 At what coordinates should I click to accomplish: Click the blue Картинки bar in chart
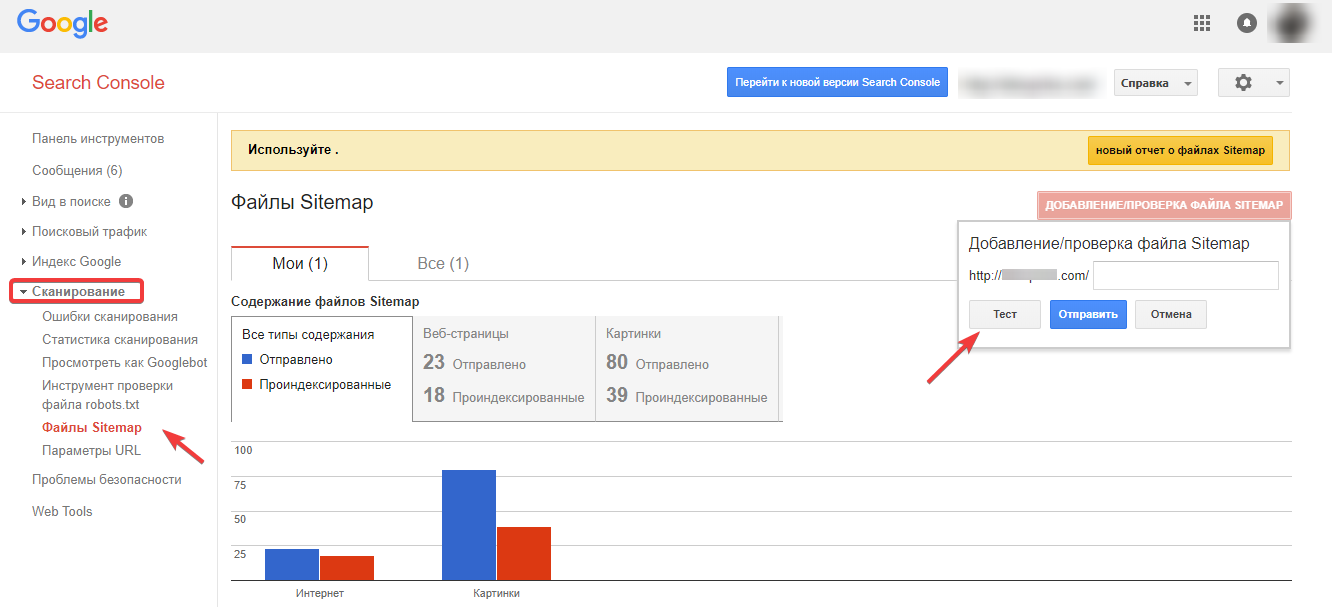(469, 525)
